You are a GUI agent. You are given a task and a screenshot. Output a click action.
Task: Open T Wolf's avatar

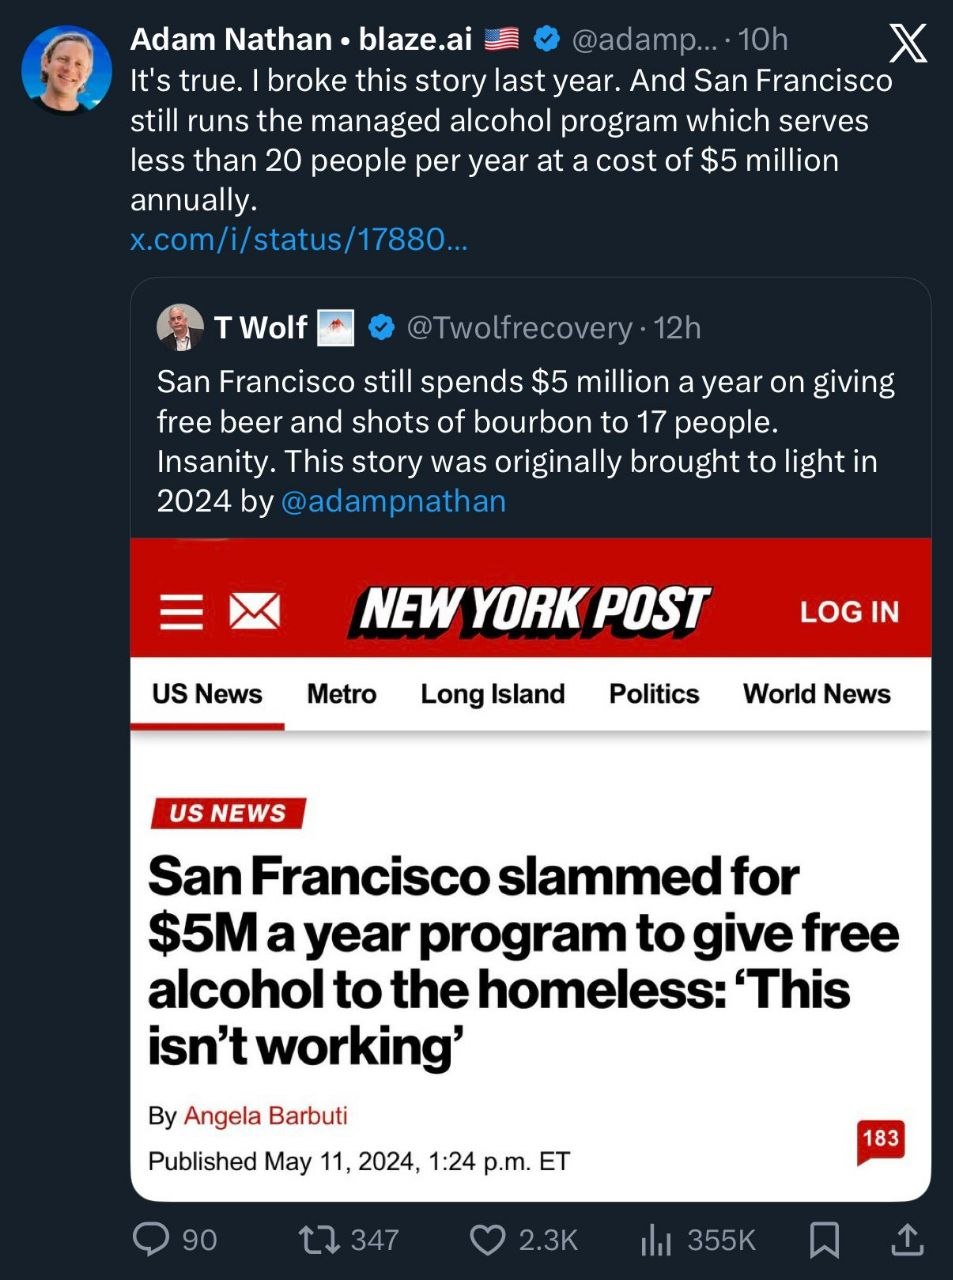pos(180,327)
